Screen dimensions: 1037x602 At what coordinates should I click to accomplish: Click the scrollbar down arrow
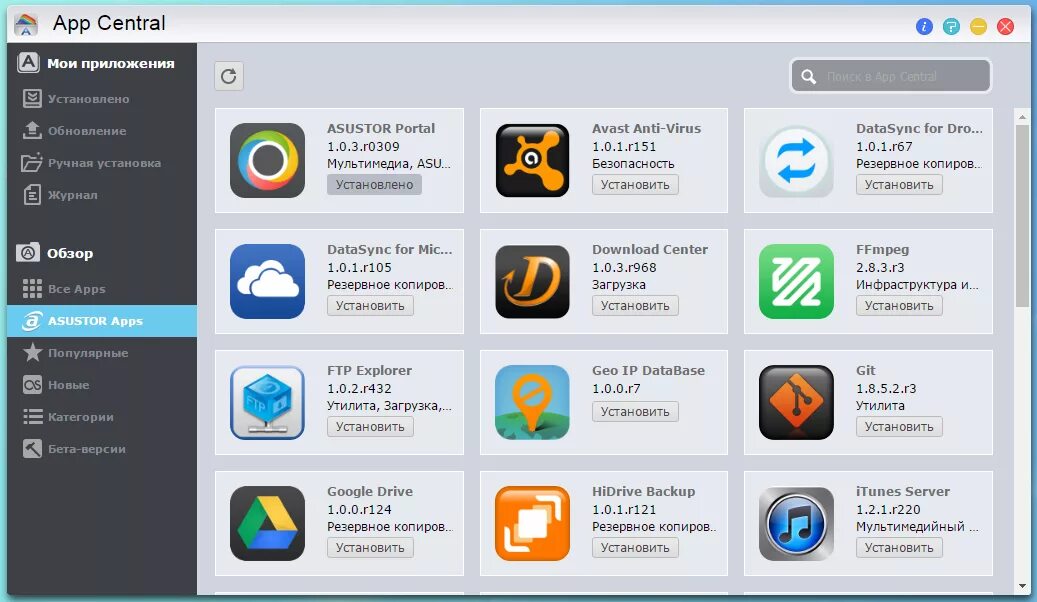coord(1022,585)
